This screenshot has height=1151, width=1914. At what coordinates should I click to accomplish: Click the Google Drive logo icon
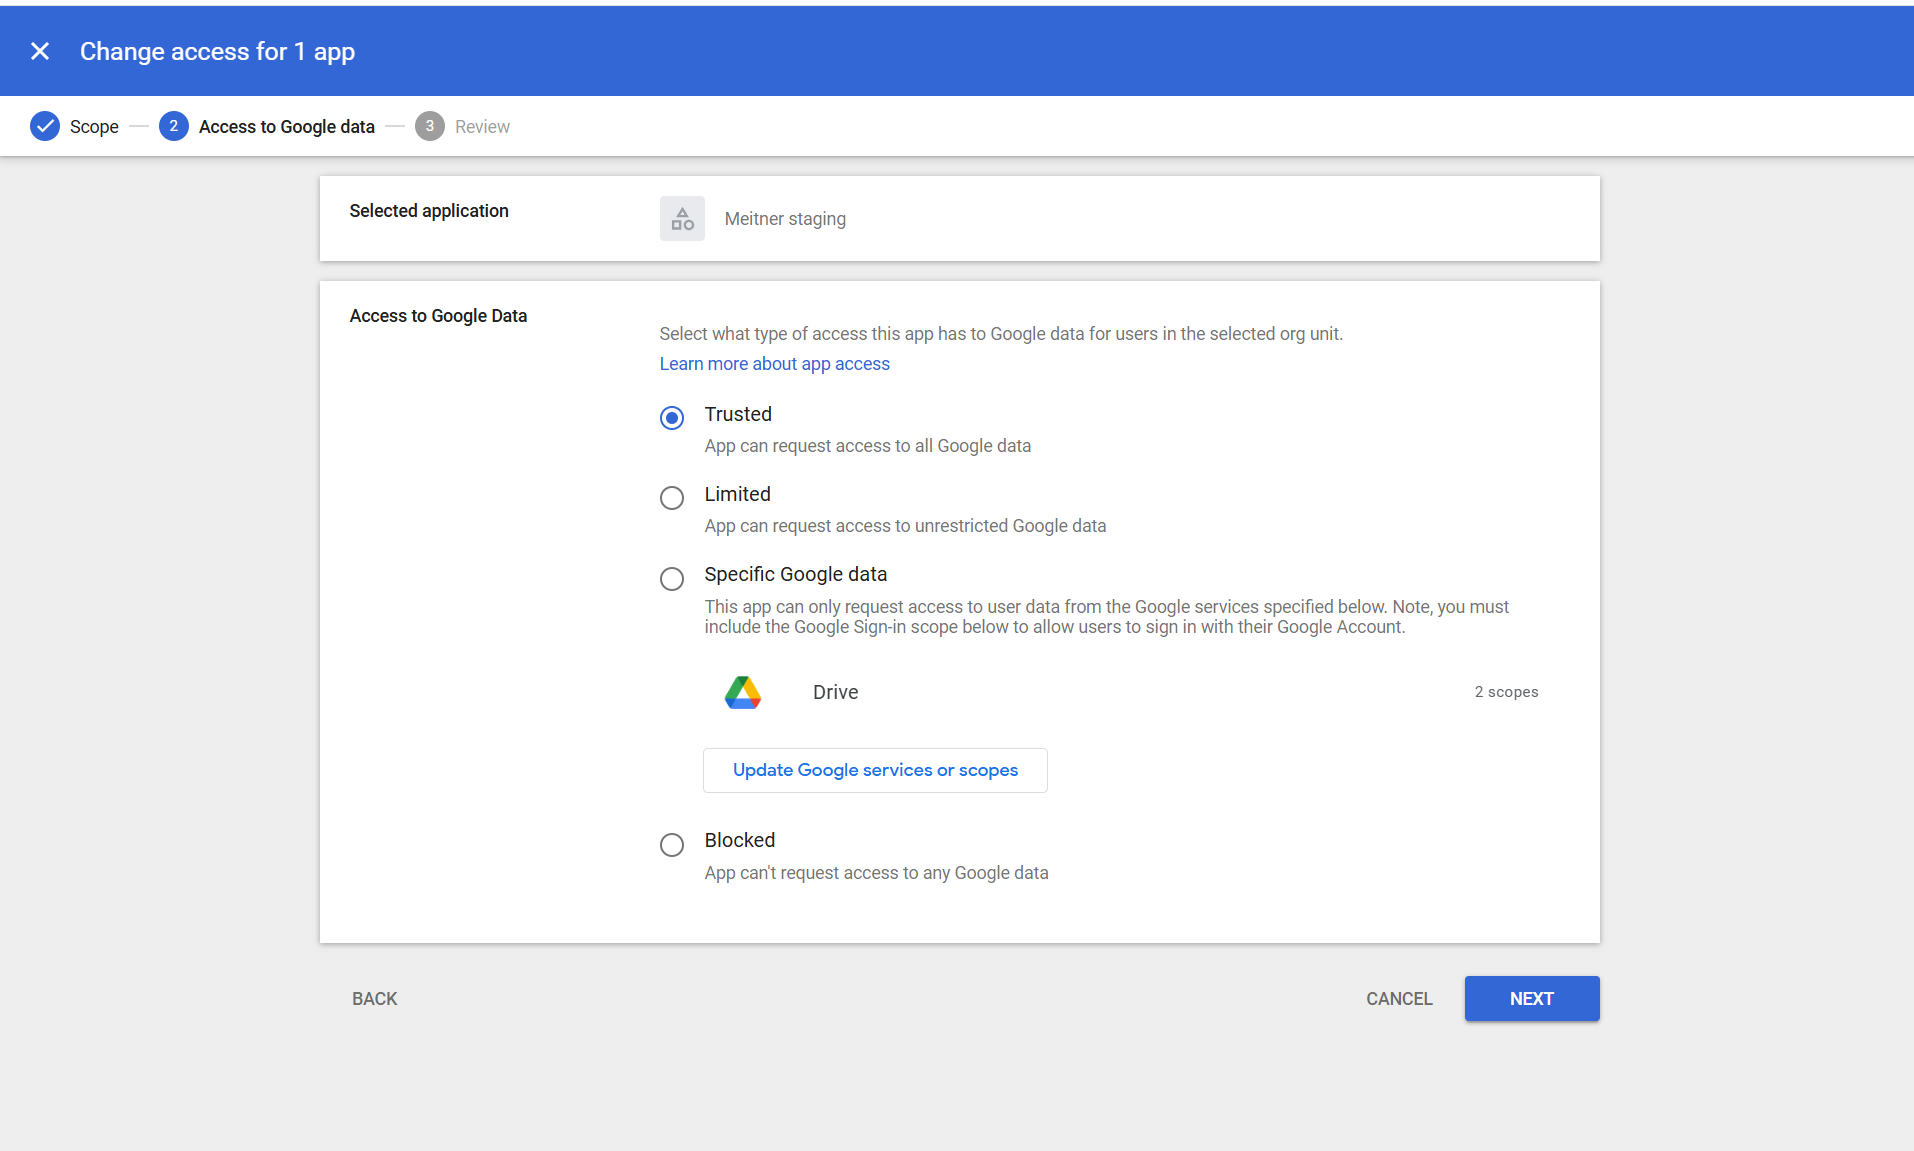743,692
